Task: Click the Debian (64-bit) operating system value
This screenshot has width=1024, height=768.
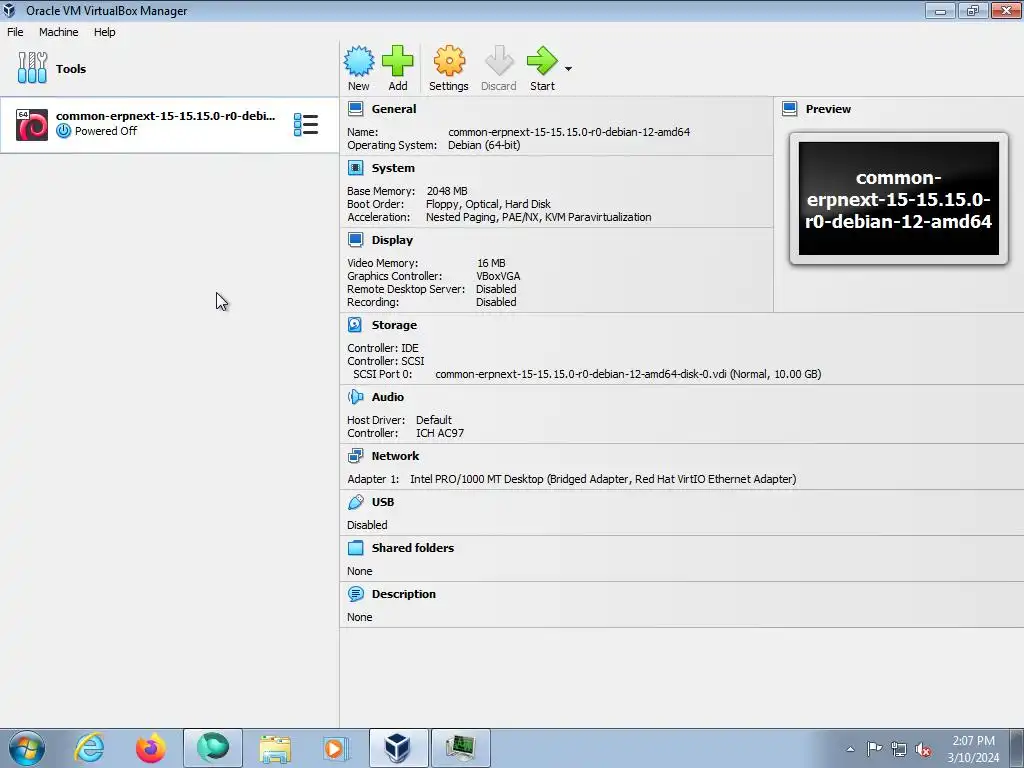Action: (x=484, y=145)
